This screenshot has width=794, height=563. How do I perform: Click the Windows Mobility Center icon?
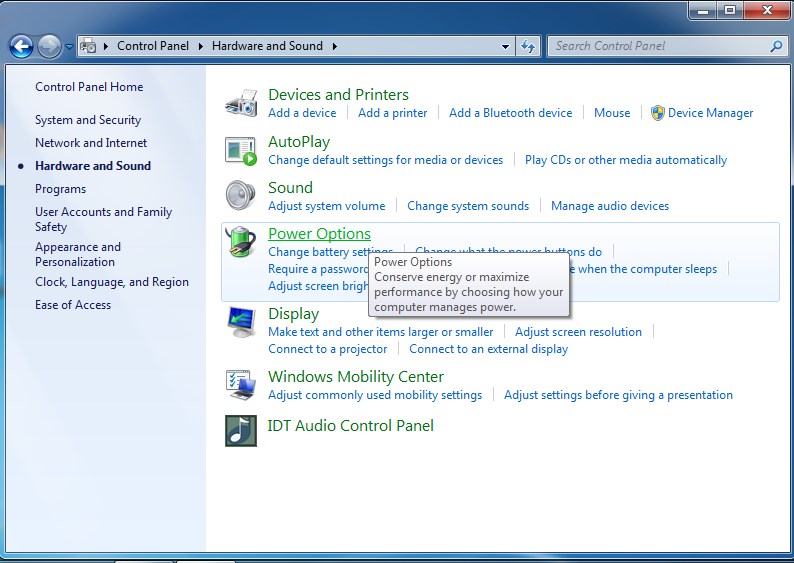[241, 385]
